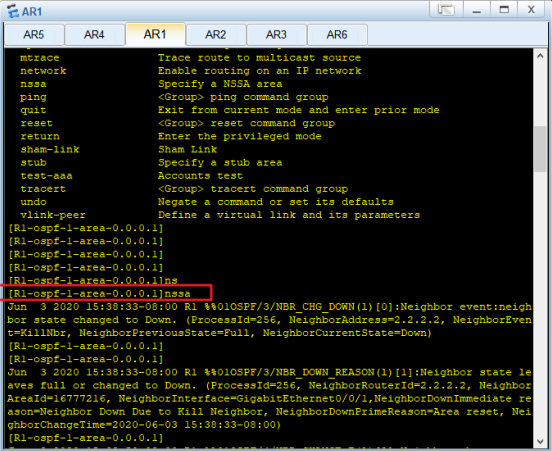Click the 'return' command entry
The height and width of the screenshot is (451, 552).
40,137
